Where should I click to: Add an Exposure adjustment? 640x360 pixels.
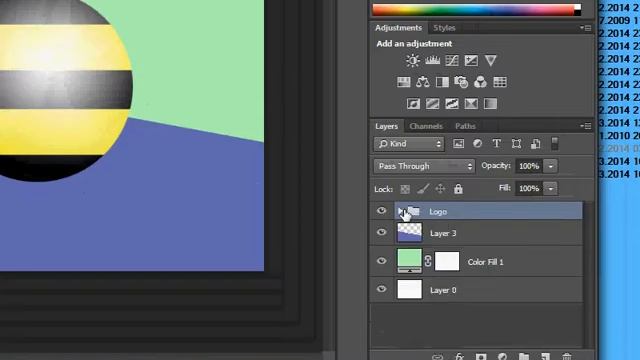coord(471,60)
